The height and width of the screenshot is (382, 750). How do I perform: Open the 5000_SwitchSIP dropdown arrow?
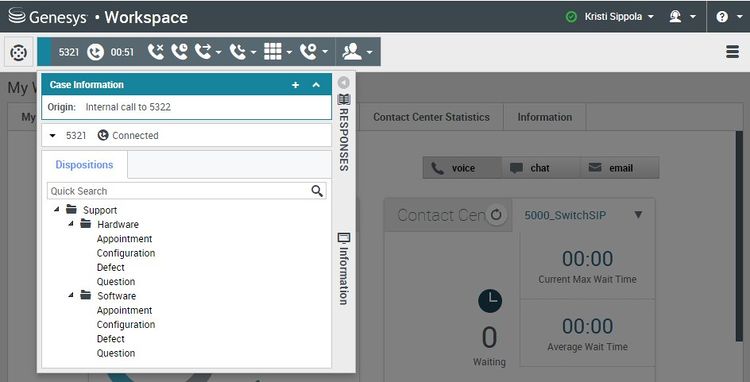tap(638, 215)
